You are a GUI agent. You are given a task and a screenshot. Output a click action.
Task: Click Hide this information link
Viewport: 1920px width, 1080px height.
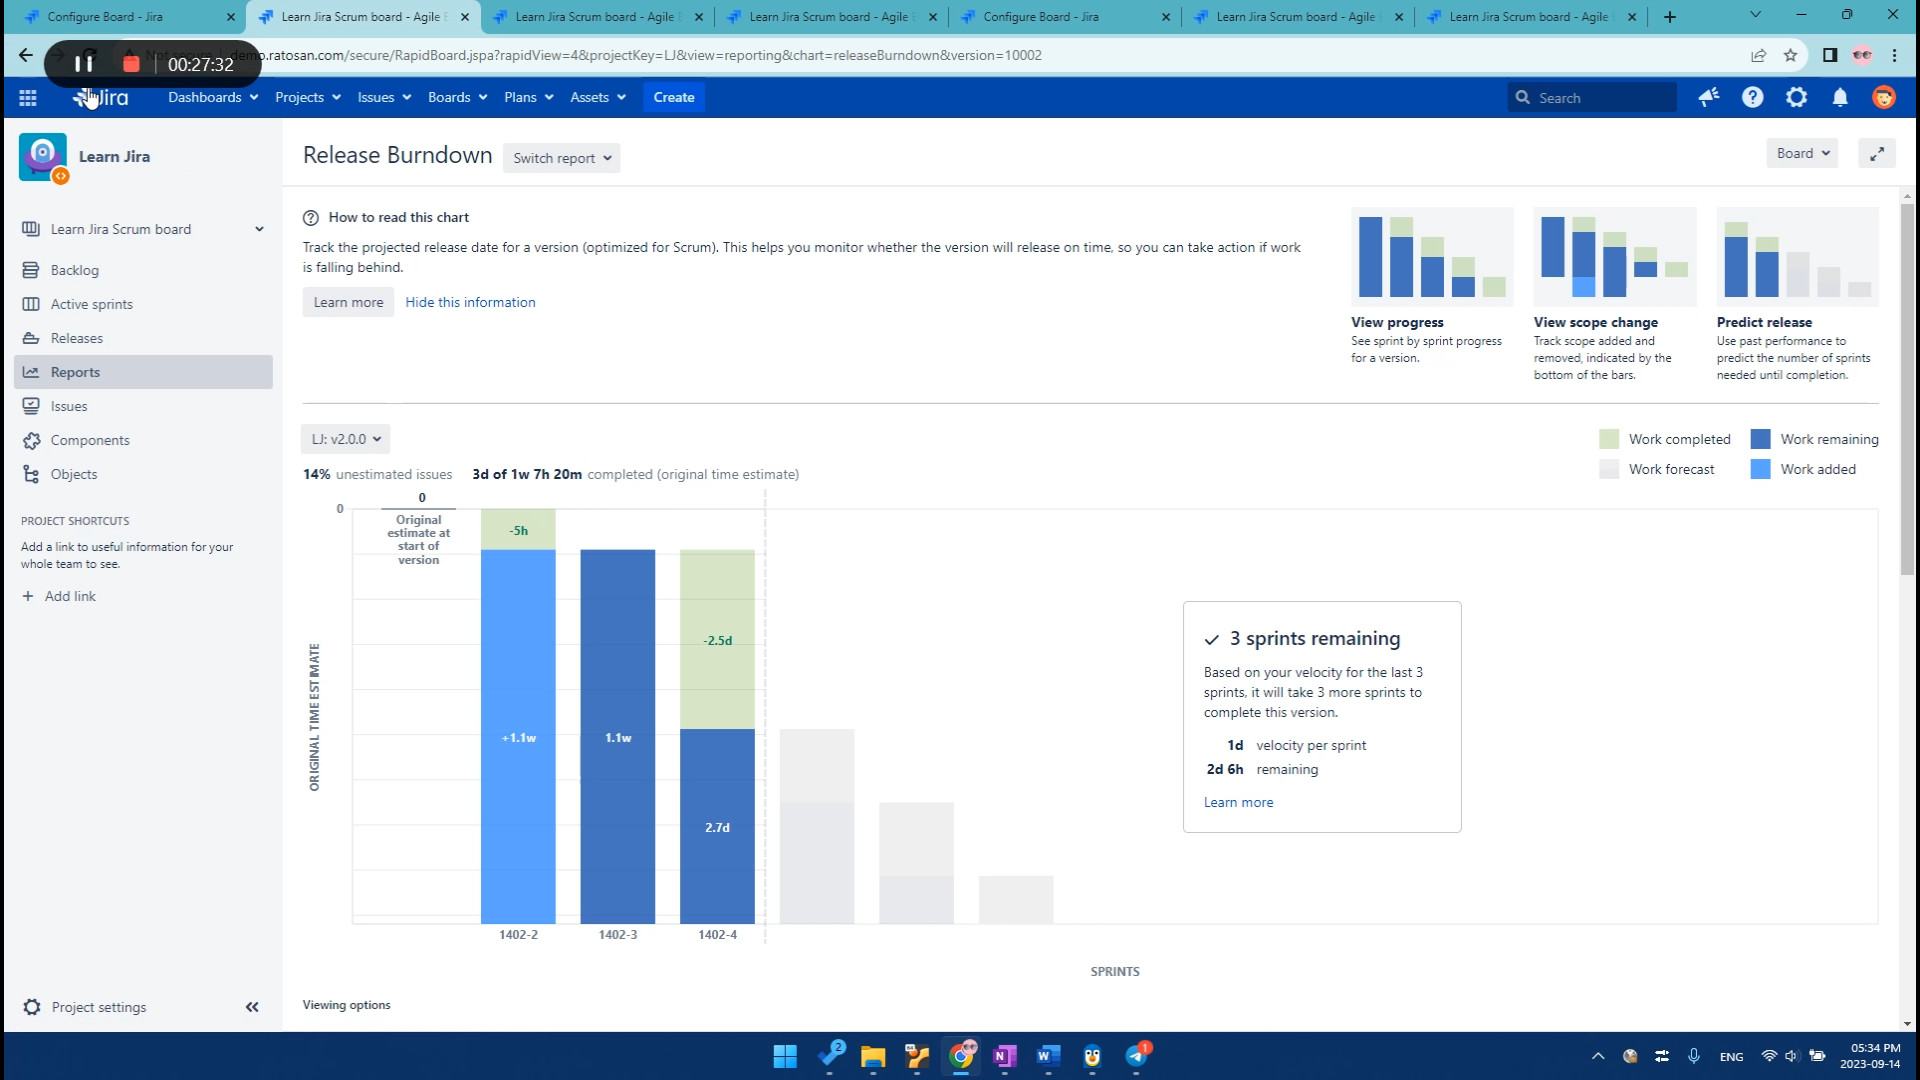[x=470, y=302]
